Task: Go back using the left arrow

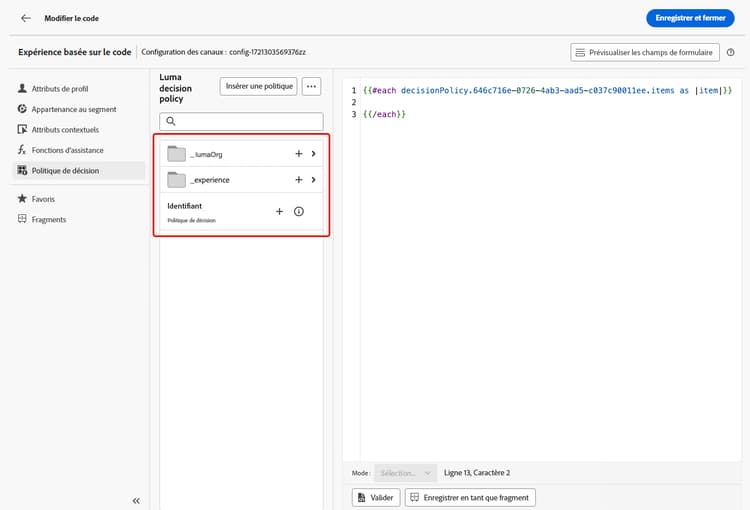Action: click(x=26, y=18)
